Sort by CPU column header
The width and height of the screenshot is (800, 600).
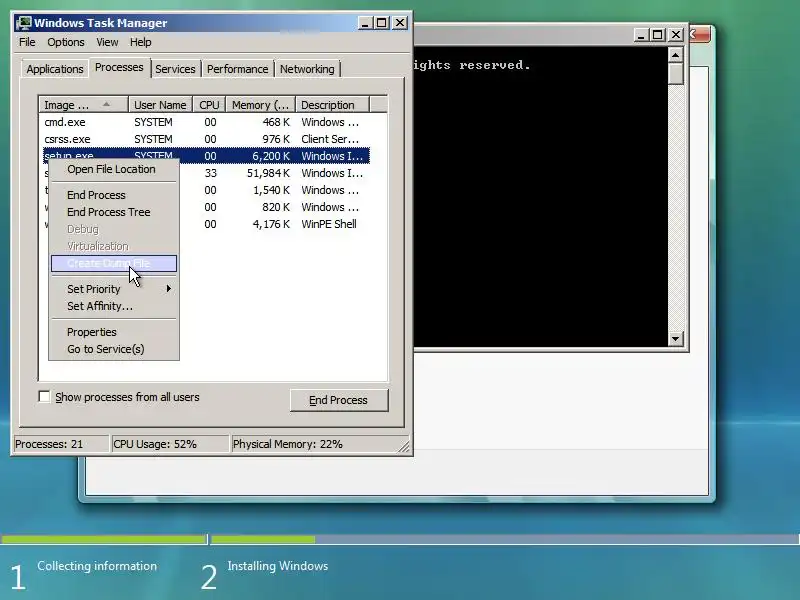(x=209, y=105)
